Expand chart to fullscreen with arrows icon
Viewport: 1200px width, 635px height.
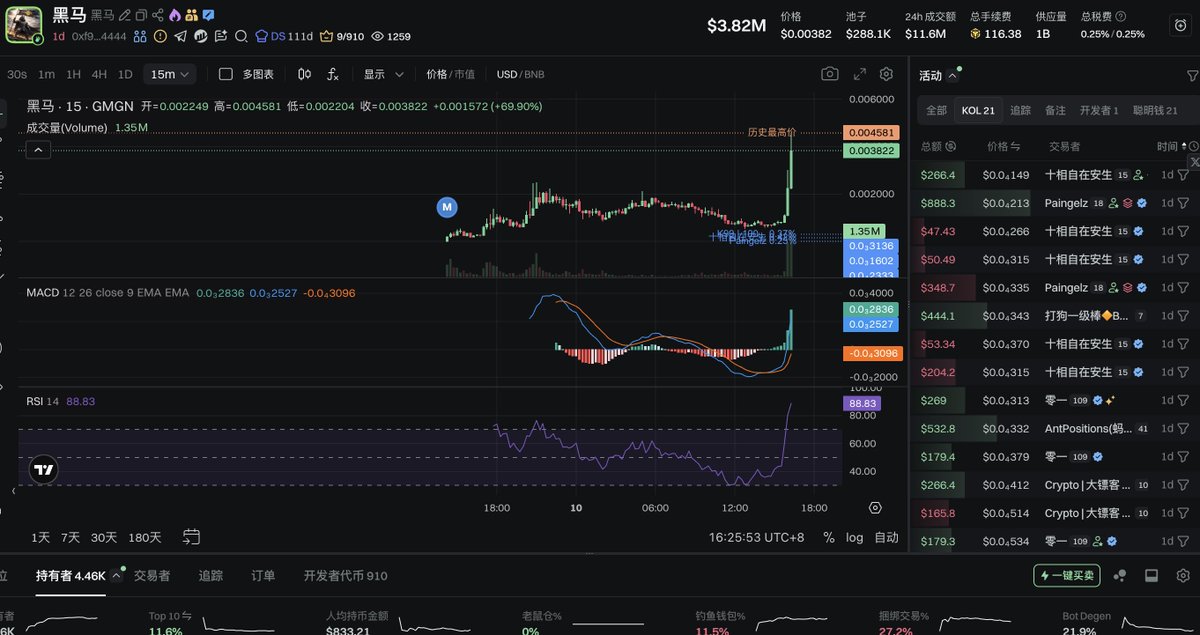(x=858, y=73)
